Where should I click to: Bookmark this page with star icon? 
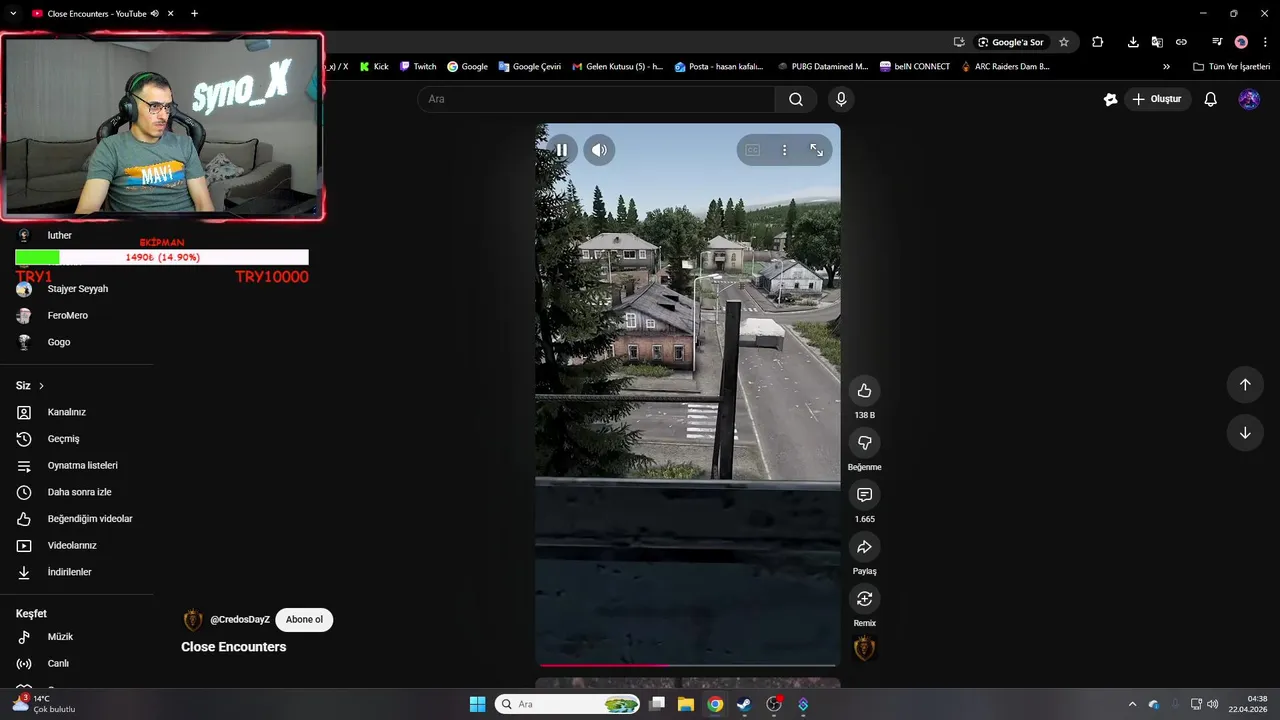(x=1064, y=42)
